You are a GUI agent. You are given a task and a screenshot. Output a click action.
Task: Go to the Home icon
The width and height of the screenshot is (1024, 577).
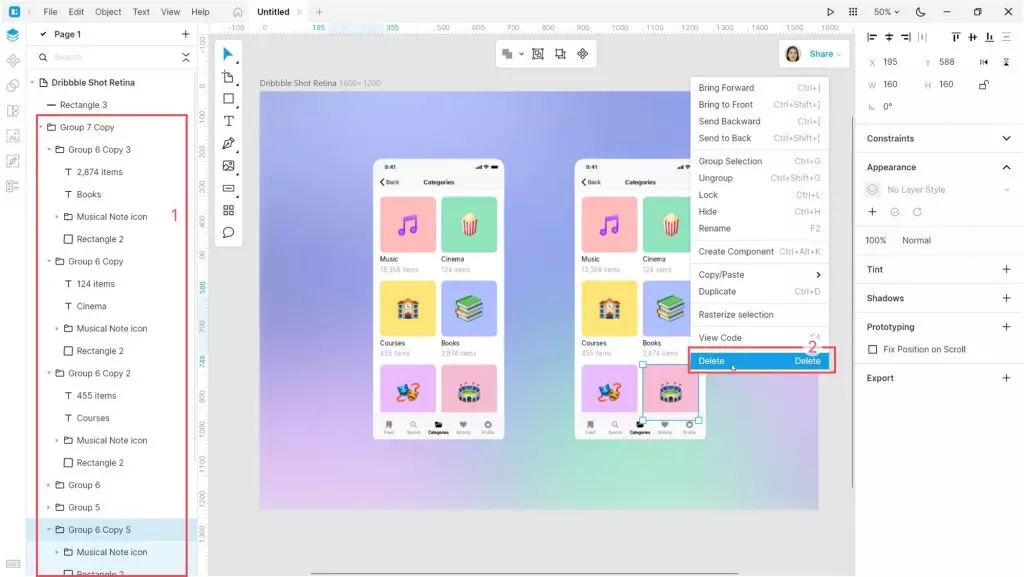238,12
